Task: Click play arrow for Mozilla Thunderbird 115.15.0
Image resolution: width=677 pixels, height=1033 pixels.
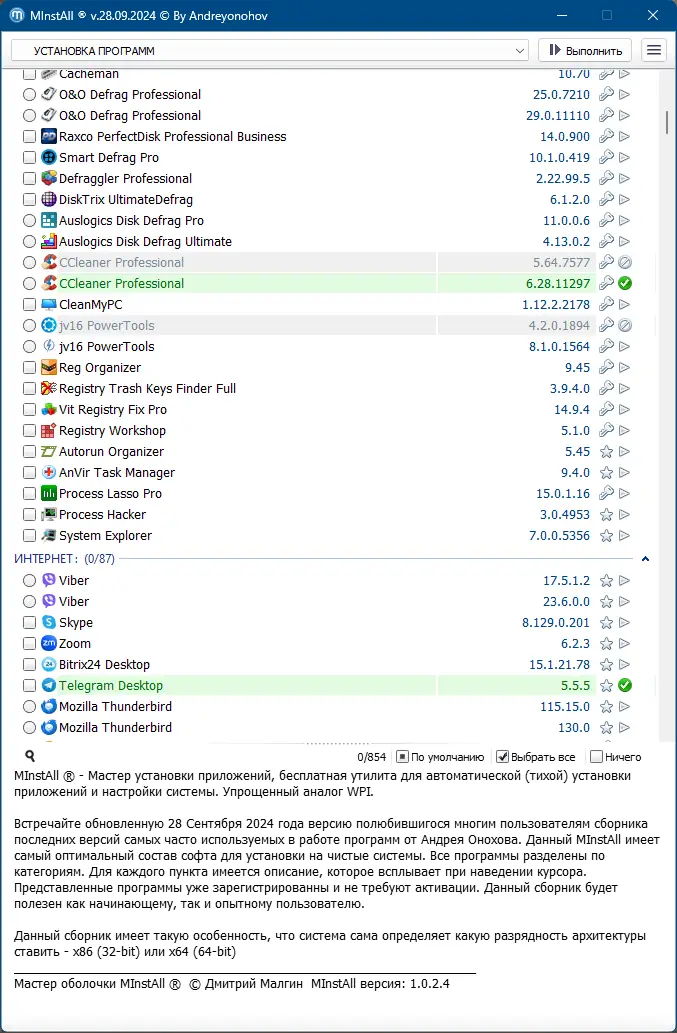Action: pyautogui.click(x=624, y=706)
